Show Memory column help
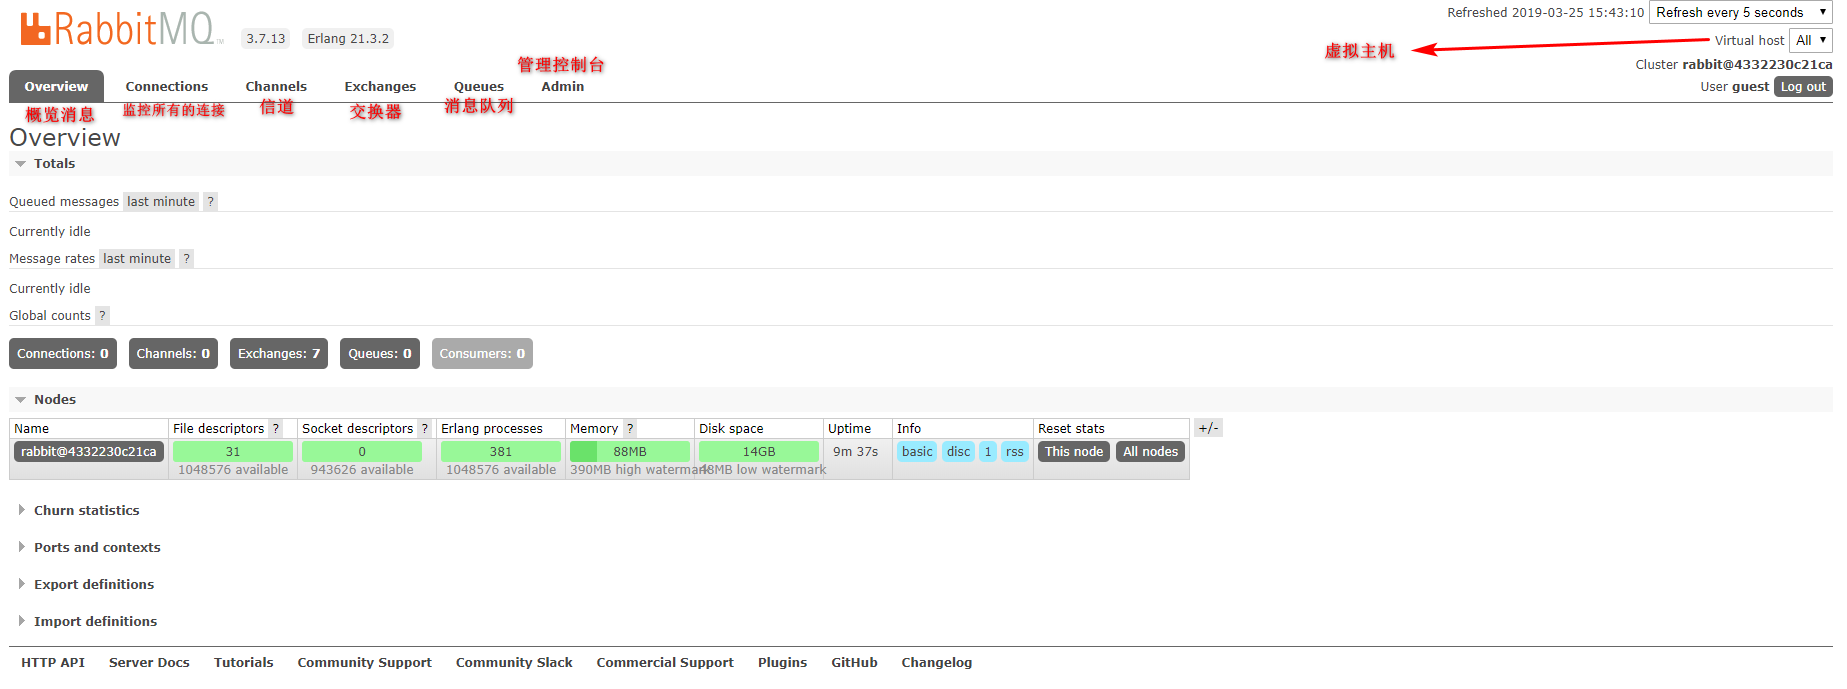This screenshot has width=1847, height=689. point(630,429)
